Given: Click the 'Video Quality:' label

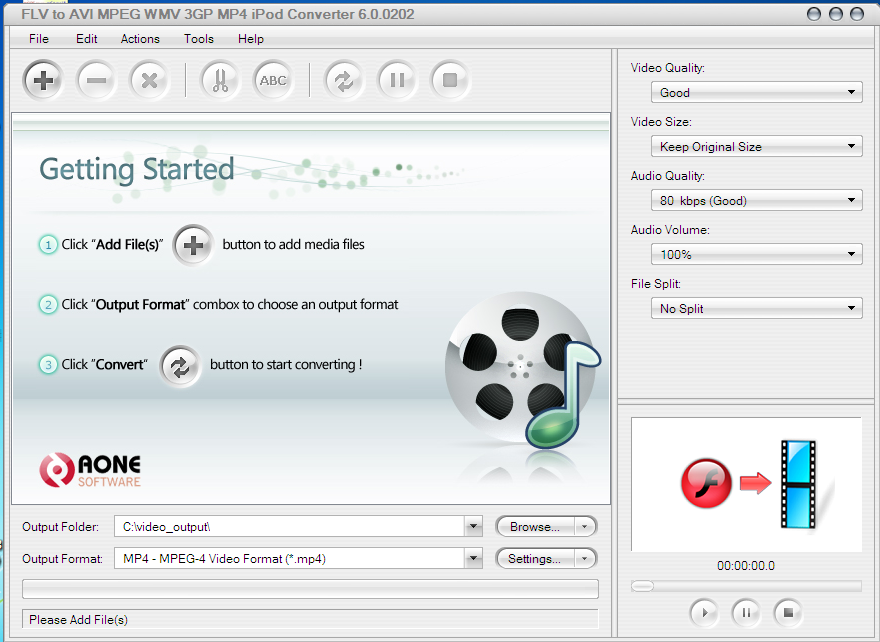Looking at the screenshot, I should point(667,68).
